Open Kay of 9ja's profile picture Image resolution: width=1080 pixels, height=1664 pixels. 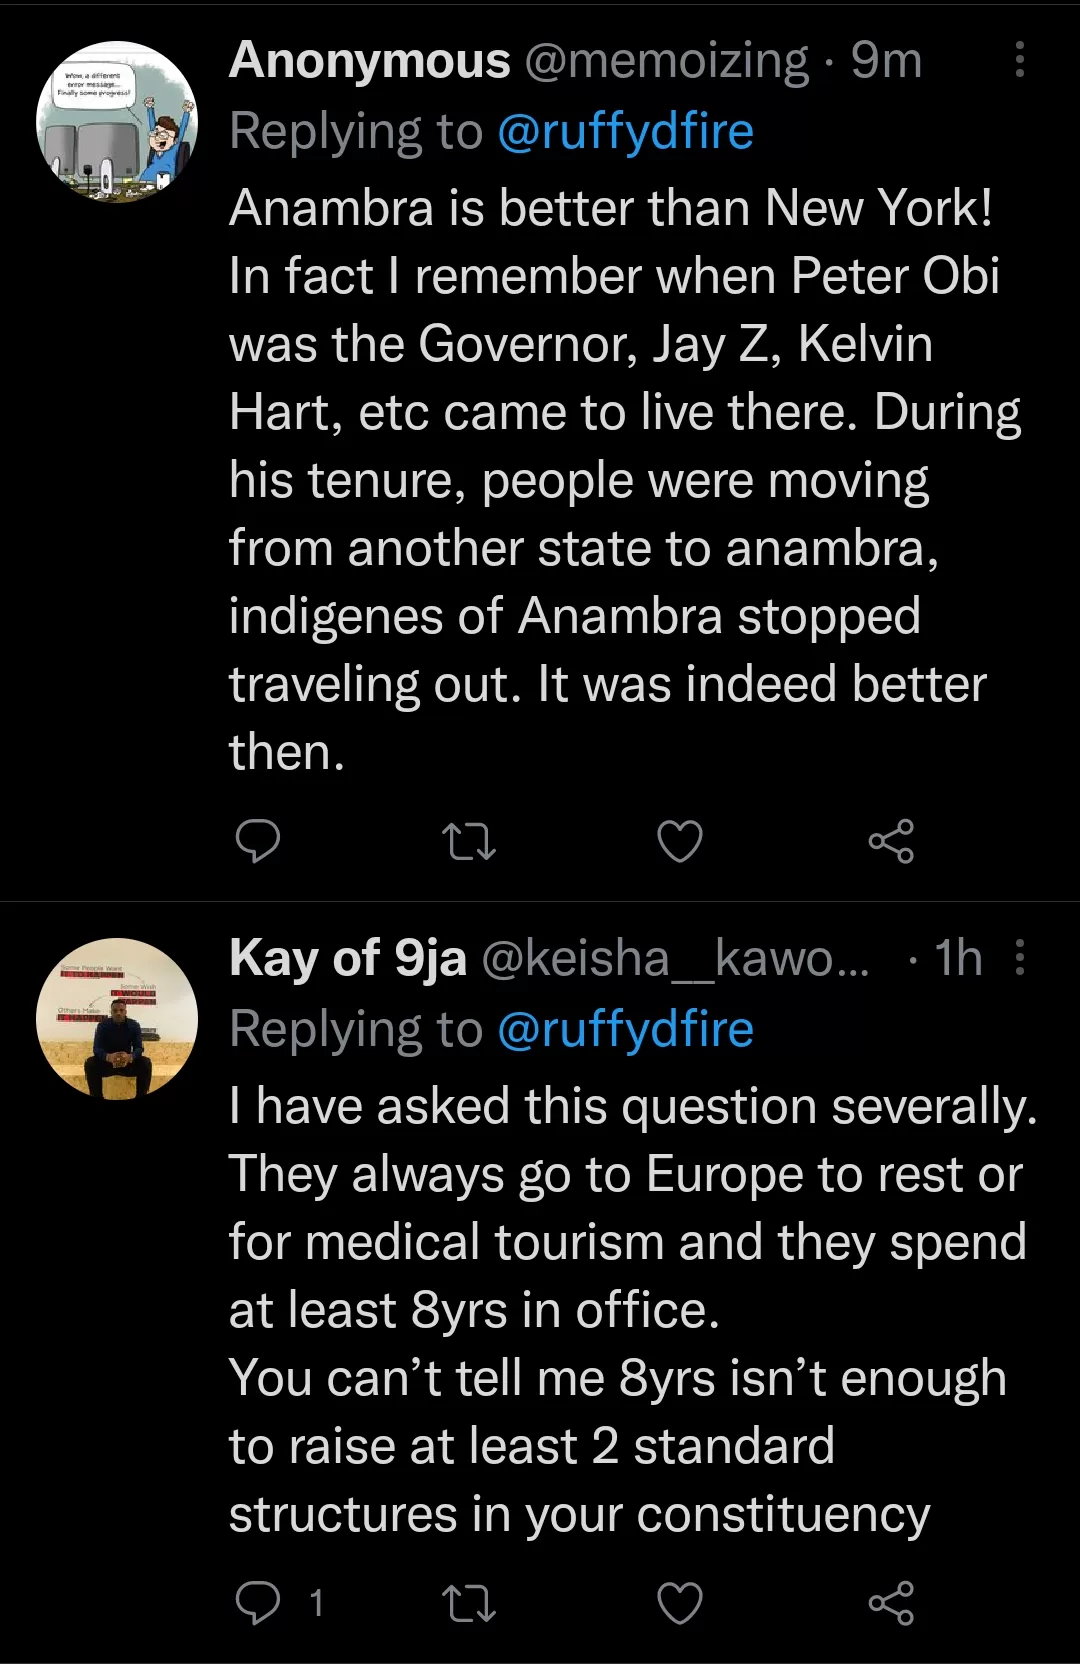[x=117, y=1019]
